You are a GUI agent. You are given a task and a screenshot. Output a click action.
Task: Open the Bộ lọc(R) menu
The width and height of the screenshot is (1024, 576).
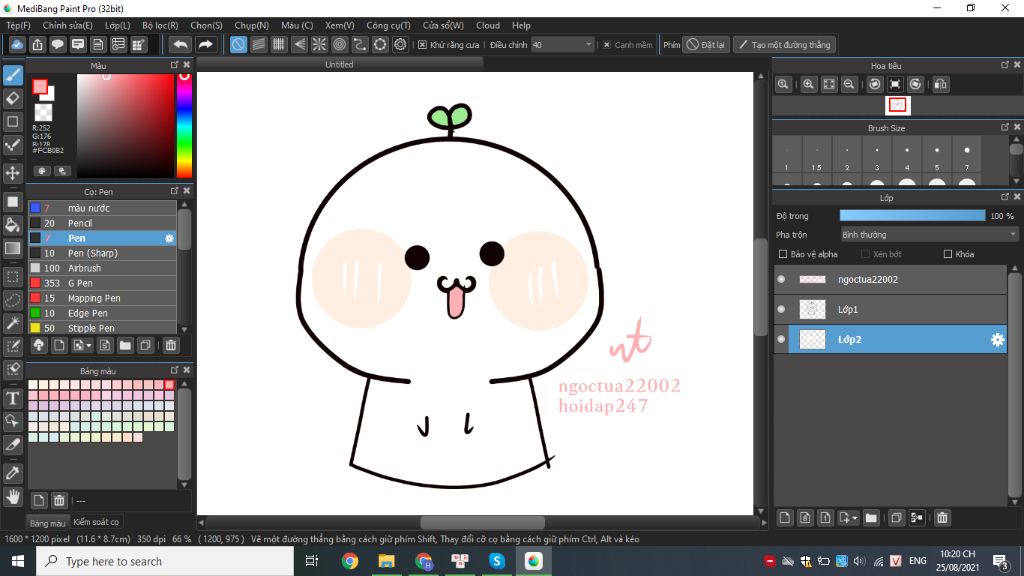160,25
